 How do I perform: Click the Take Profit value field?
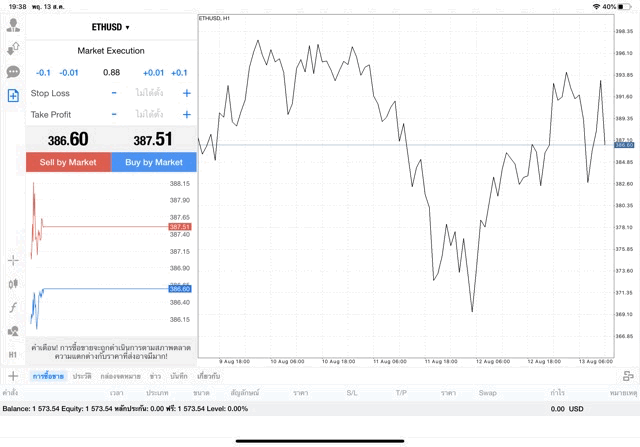pos(150,115)
